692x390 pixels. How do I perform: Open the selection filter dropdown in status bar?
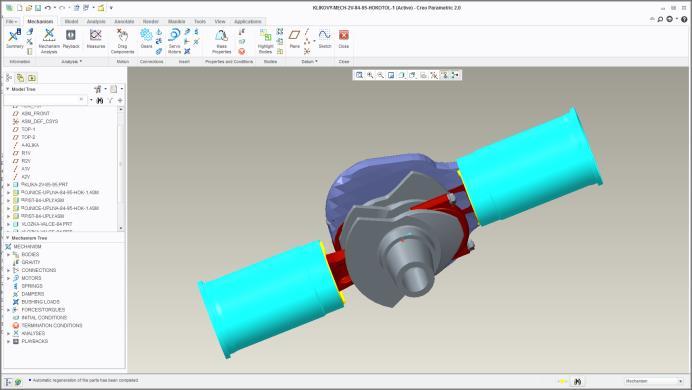click(654, 381)
